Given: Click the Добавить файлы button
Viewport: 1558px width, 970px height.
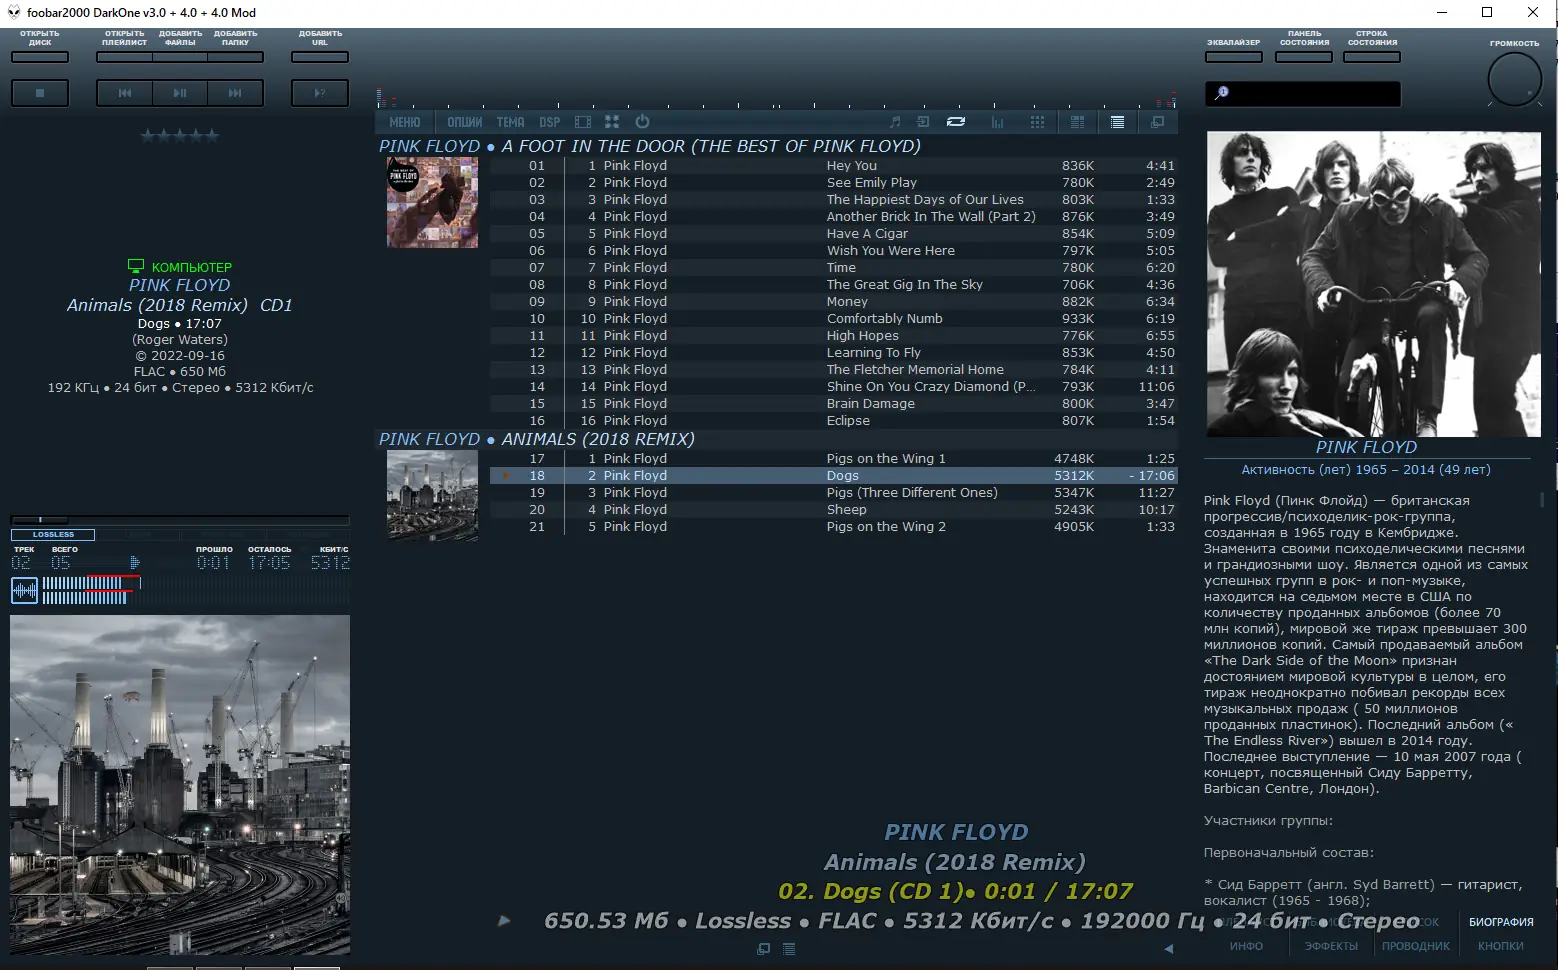Looking at the screenshot, I should [180, 57].
